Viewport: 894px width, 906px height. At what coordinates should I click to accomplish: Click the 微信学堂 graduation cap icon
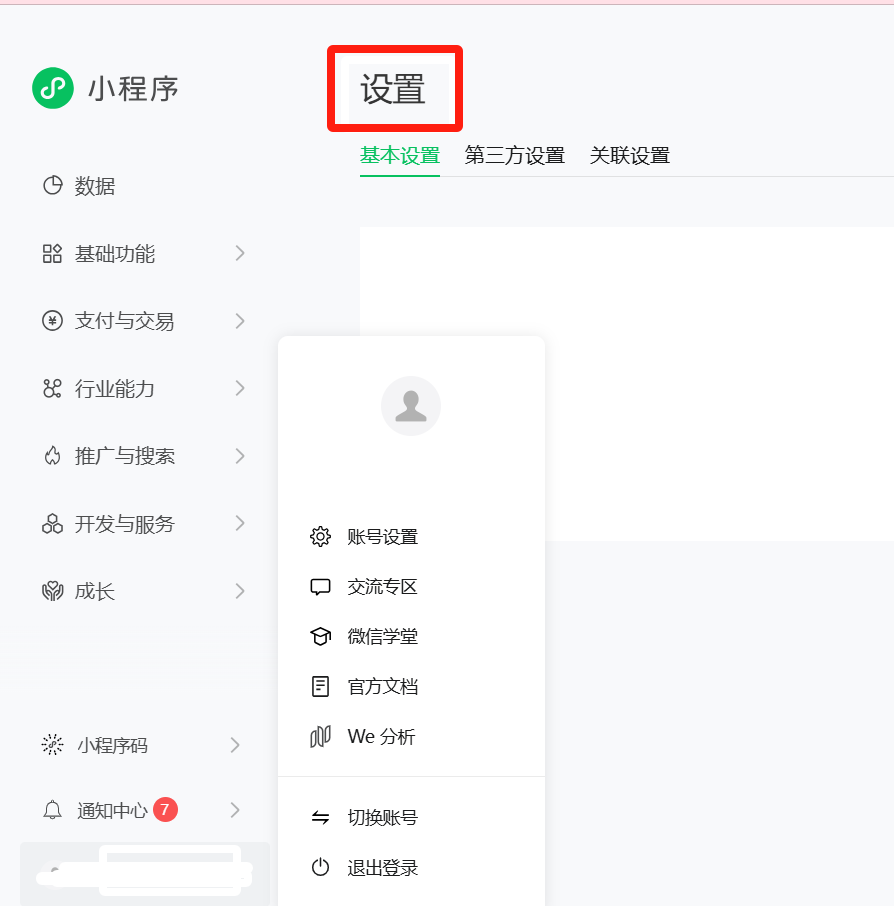coord(320,637)
